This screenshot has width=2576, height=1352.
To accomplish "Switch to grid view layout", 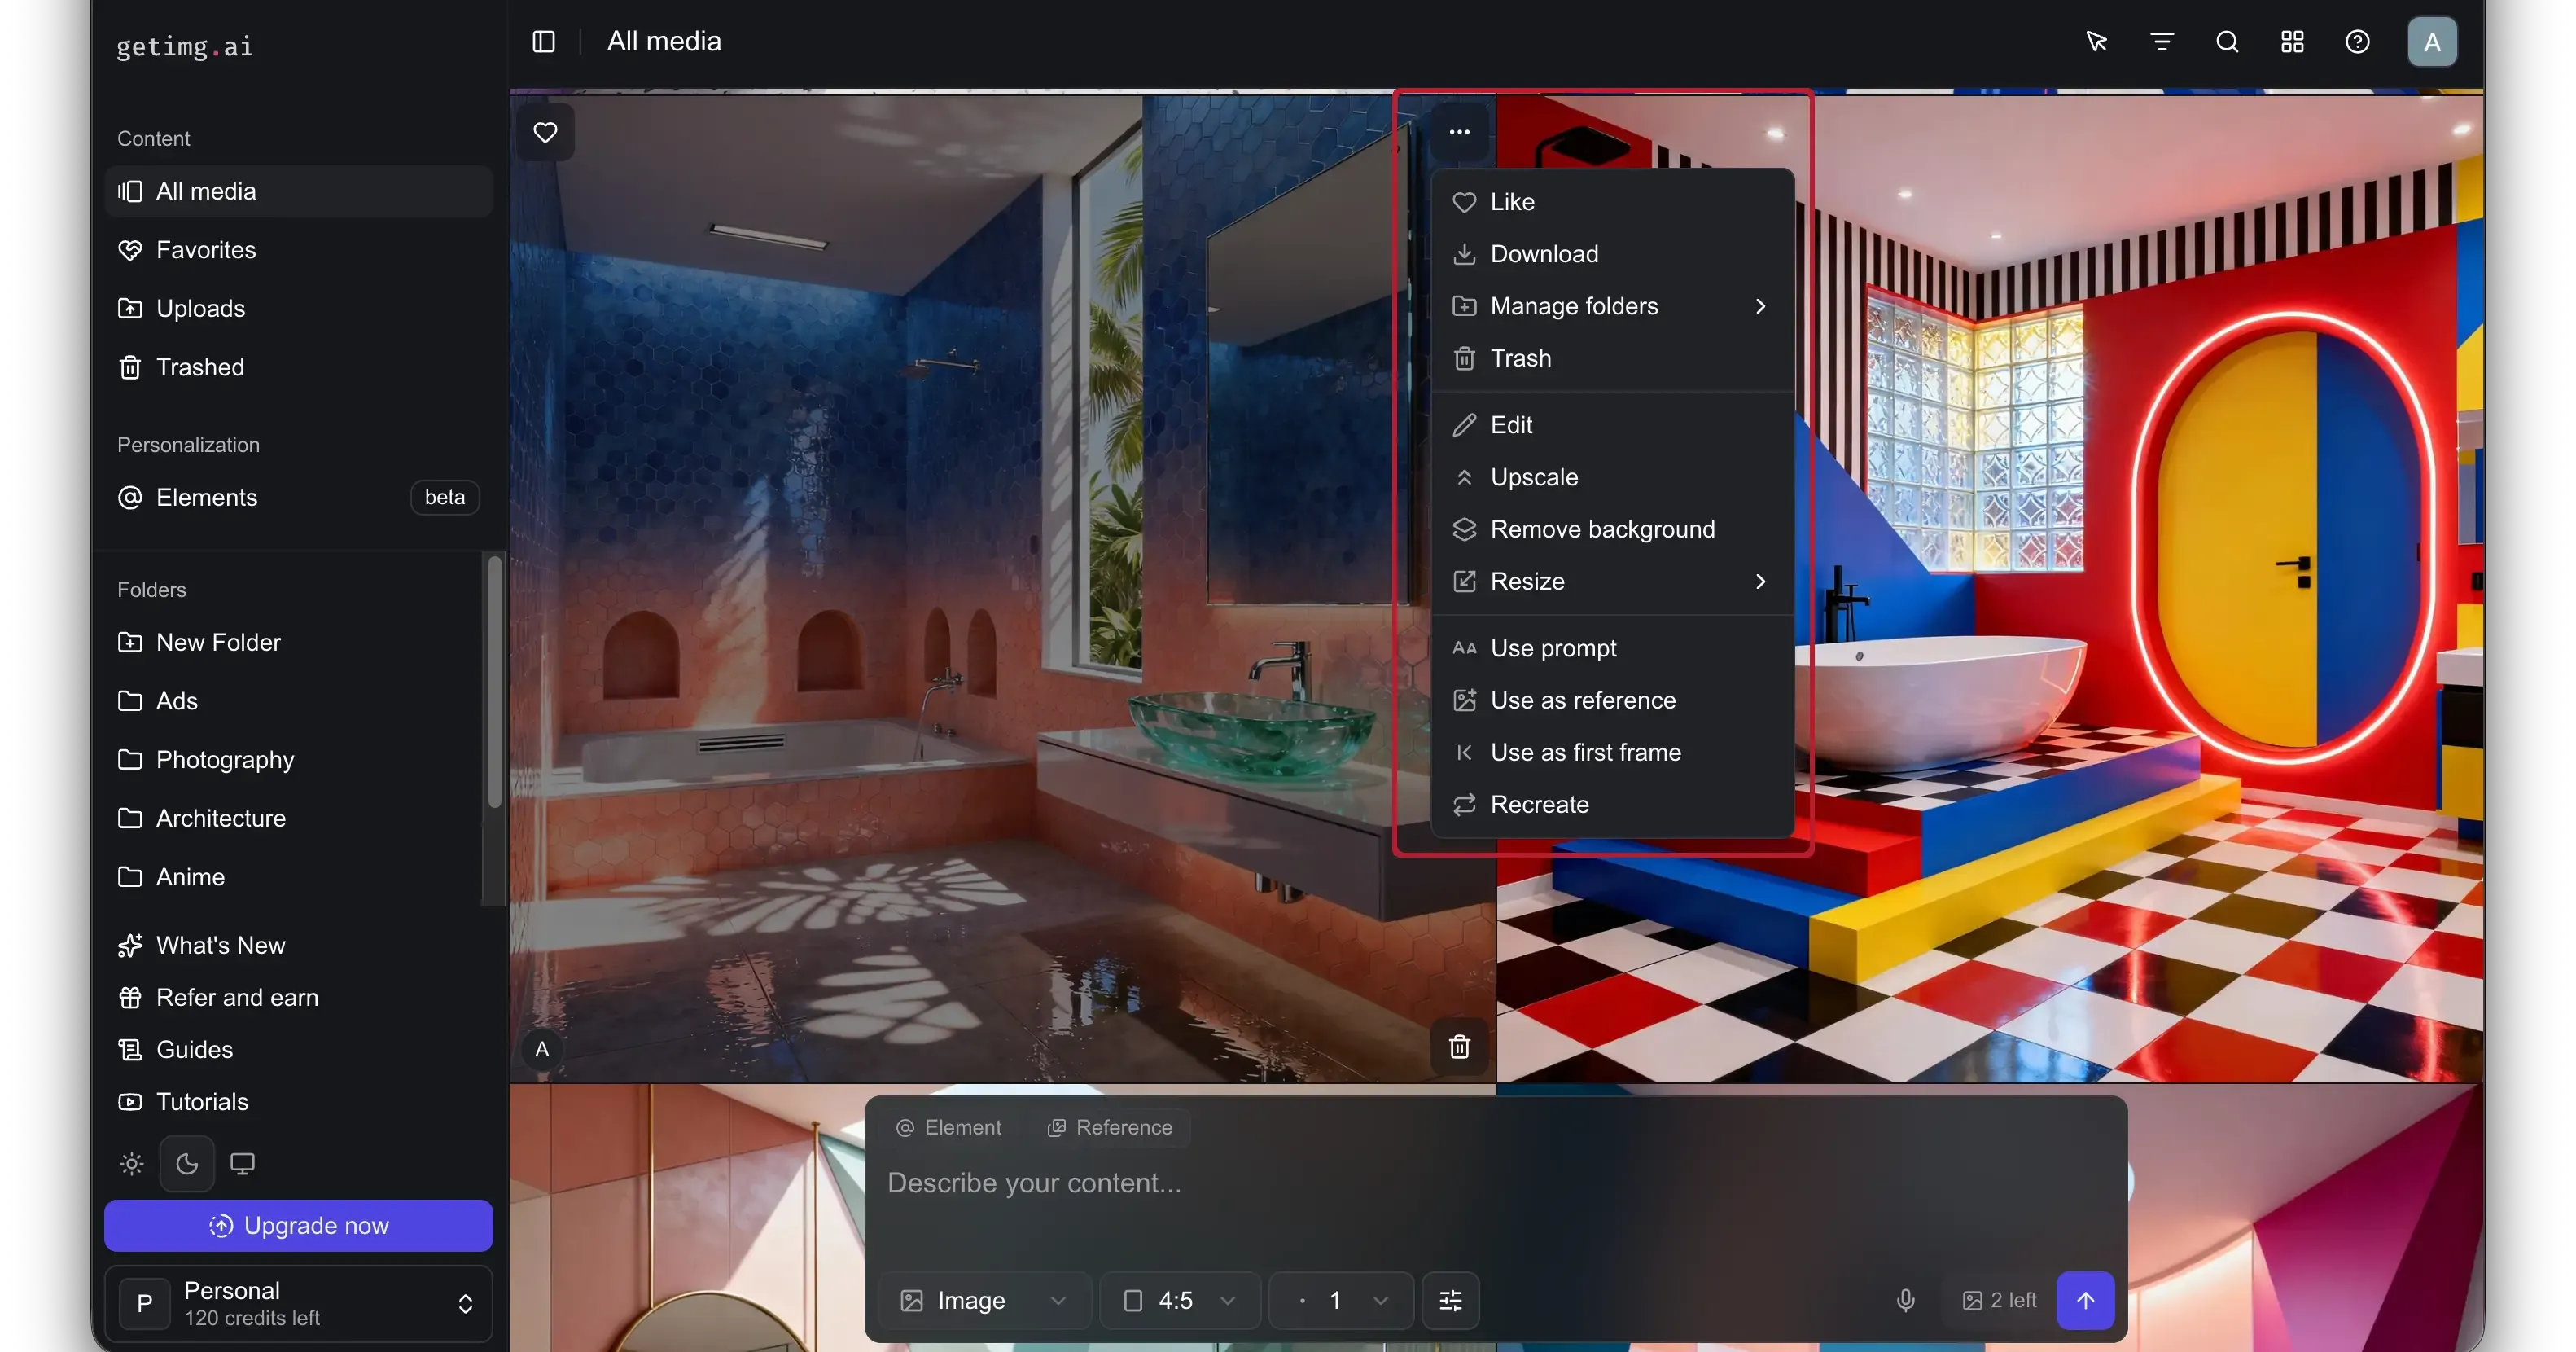I will pyautogui.click(x=2291, y=41).
